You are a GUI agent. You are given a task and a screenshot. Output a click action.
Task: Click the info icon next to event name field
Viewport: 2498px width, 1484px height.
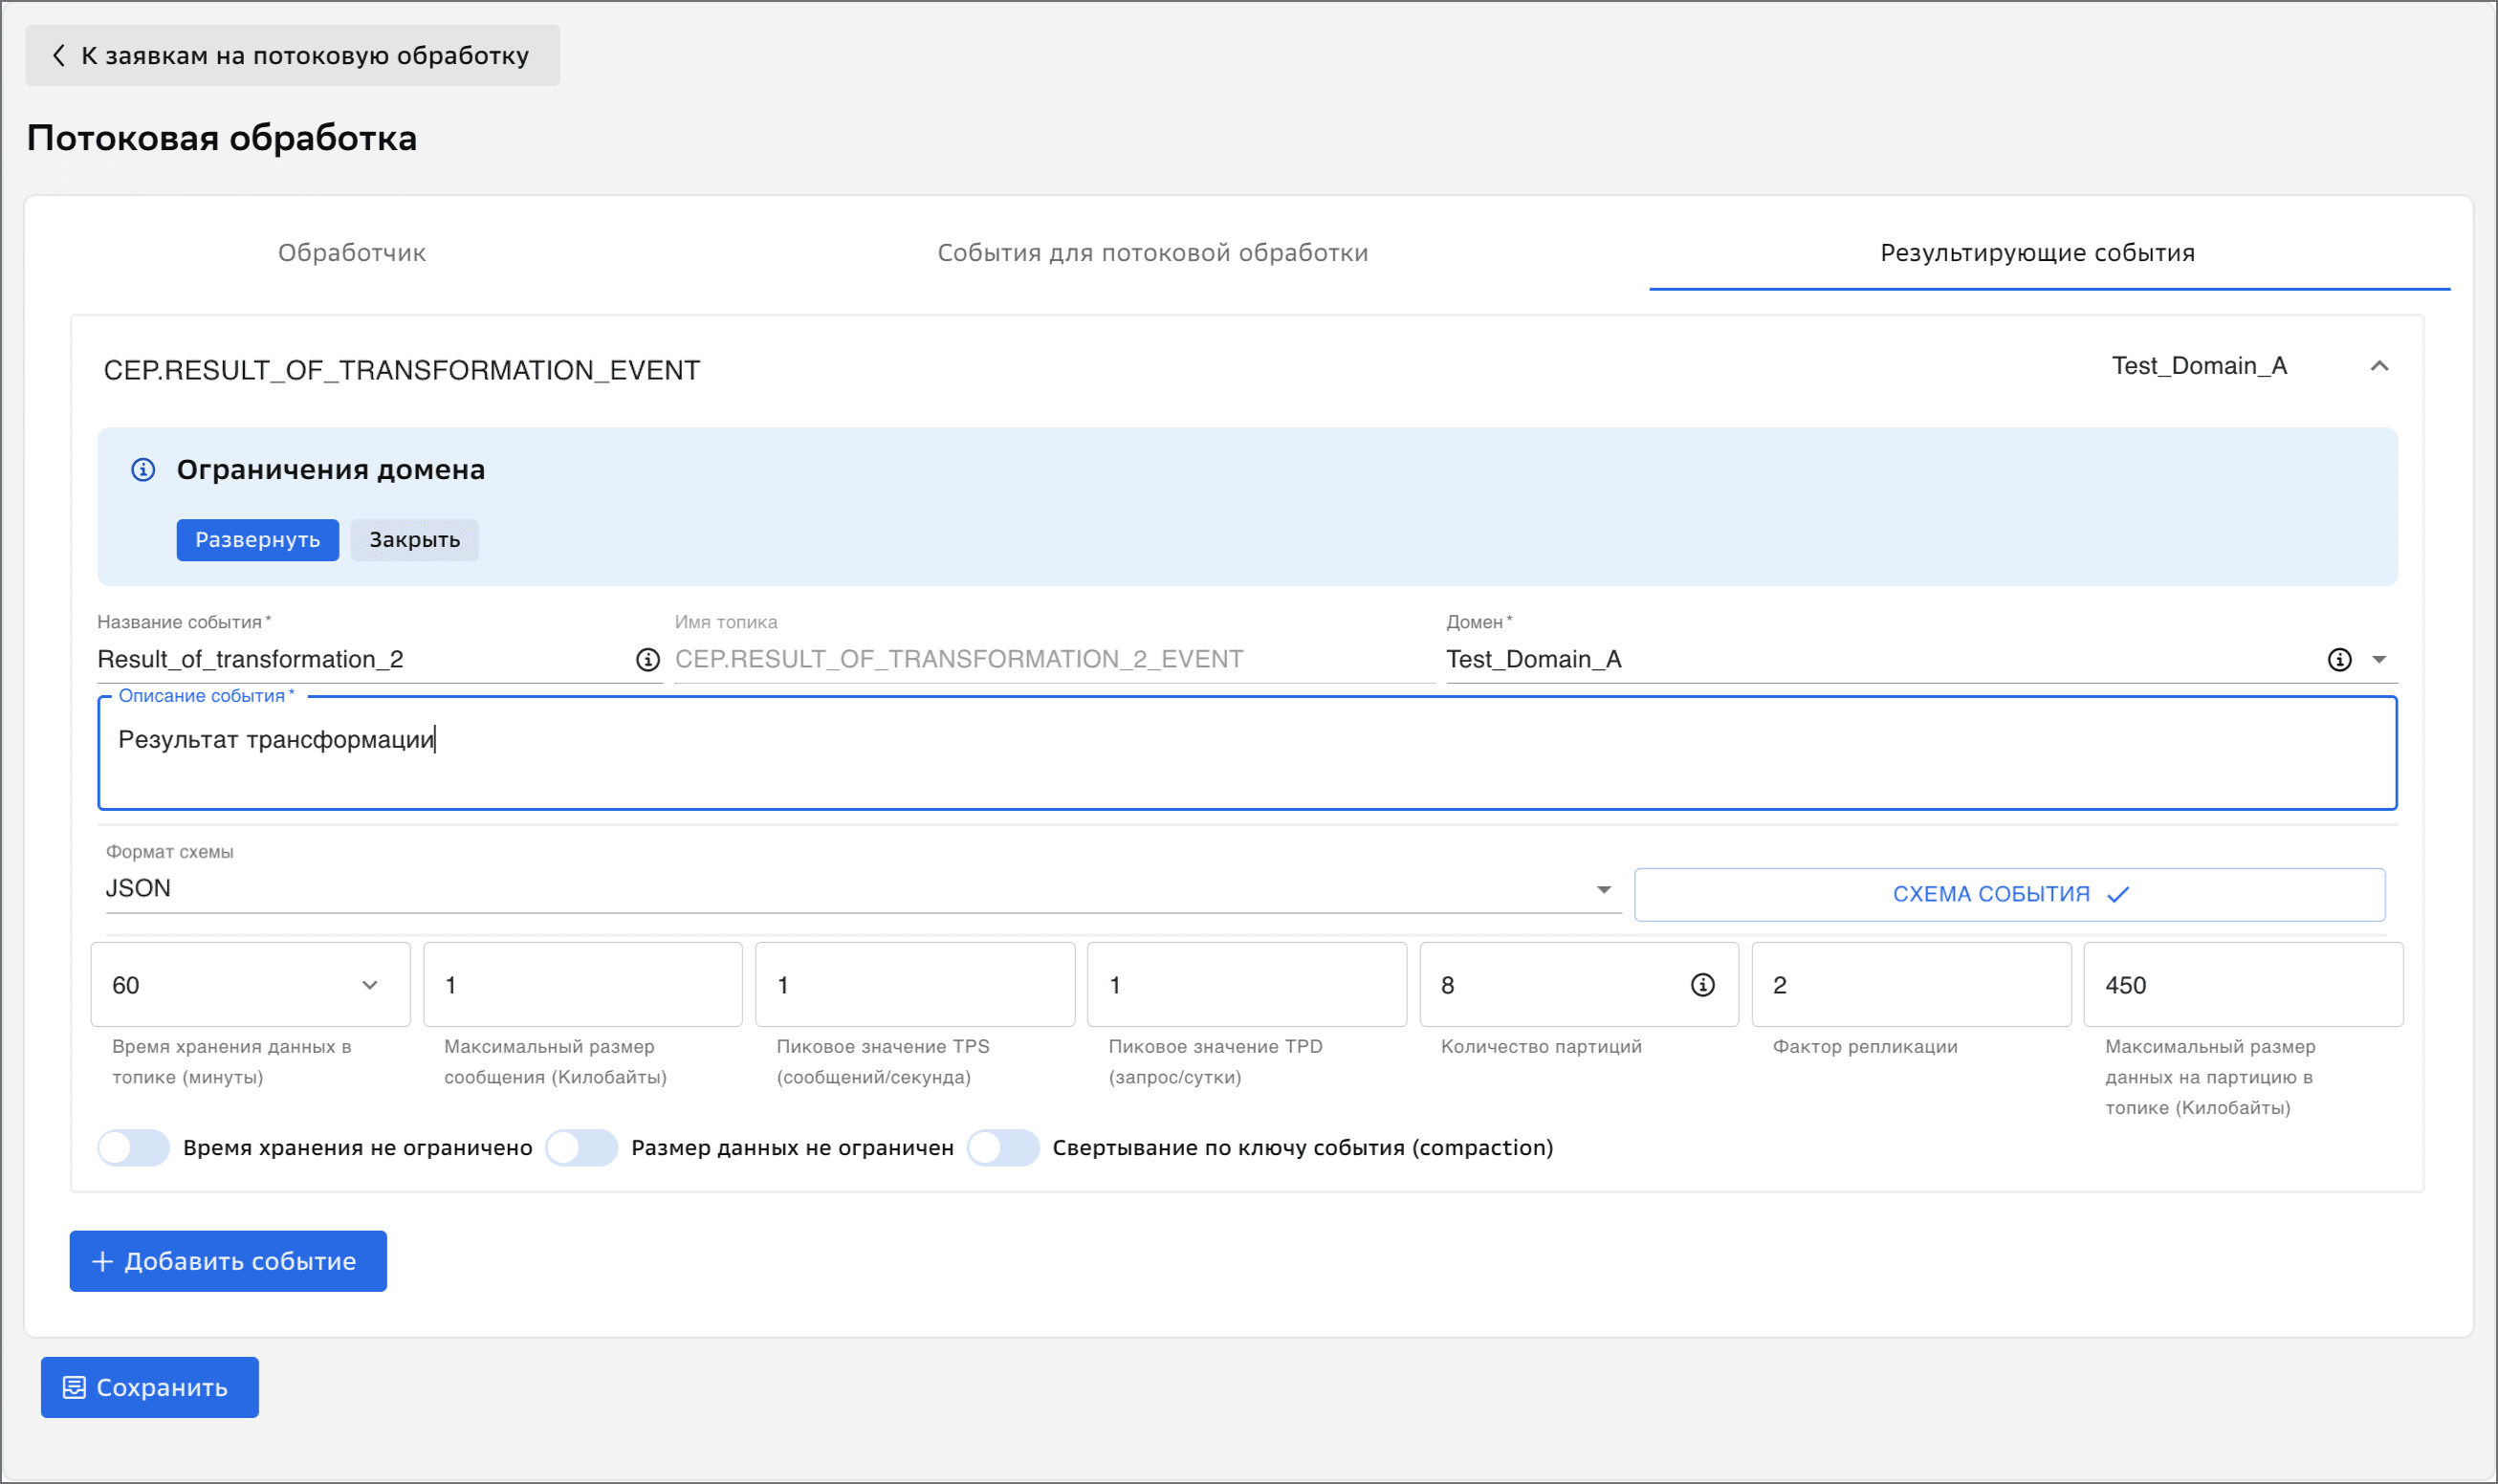tap(648, 660)
